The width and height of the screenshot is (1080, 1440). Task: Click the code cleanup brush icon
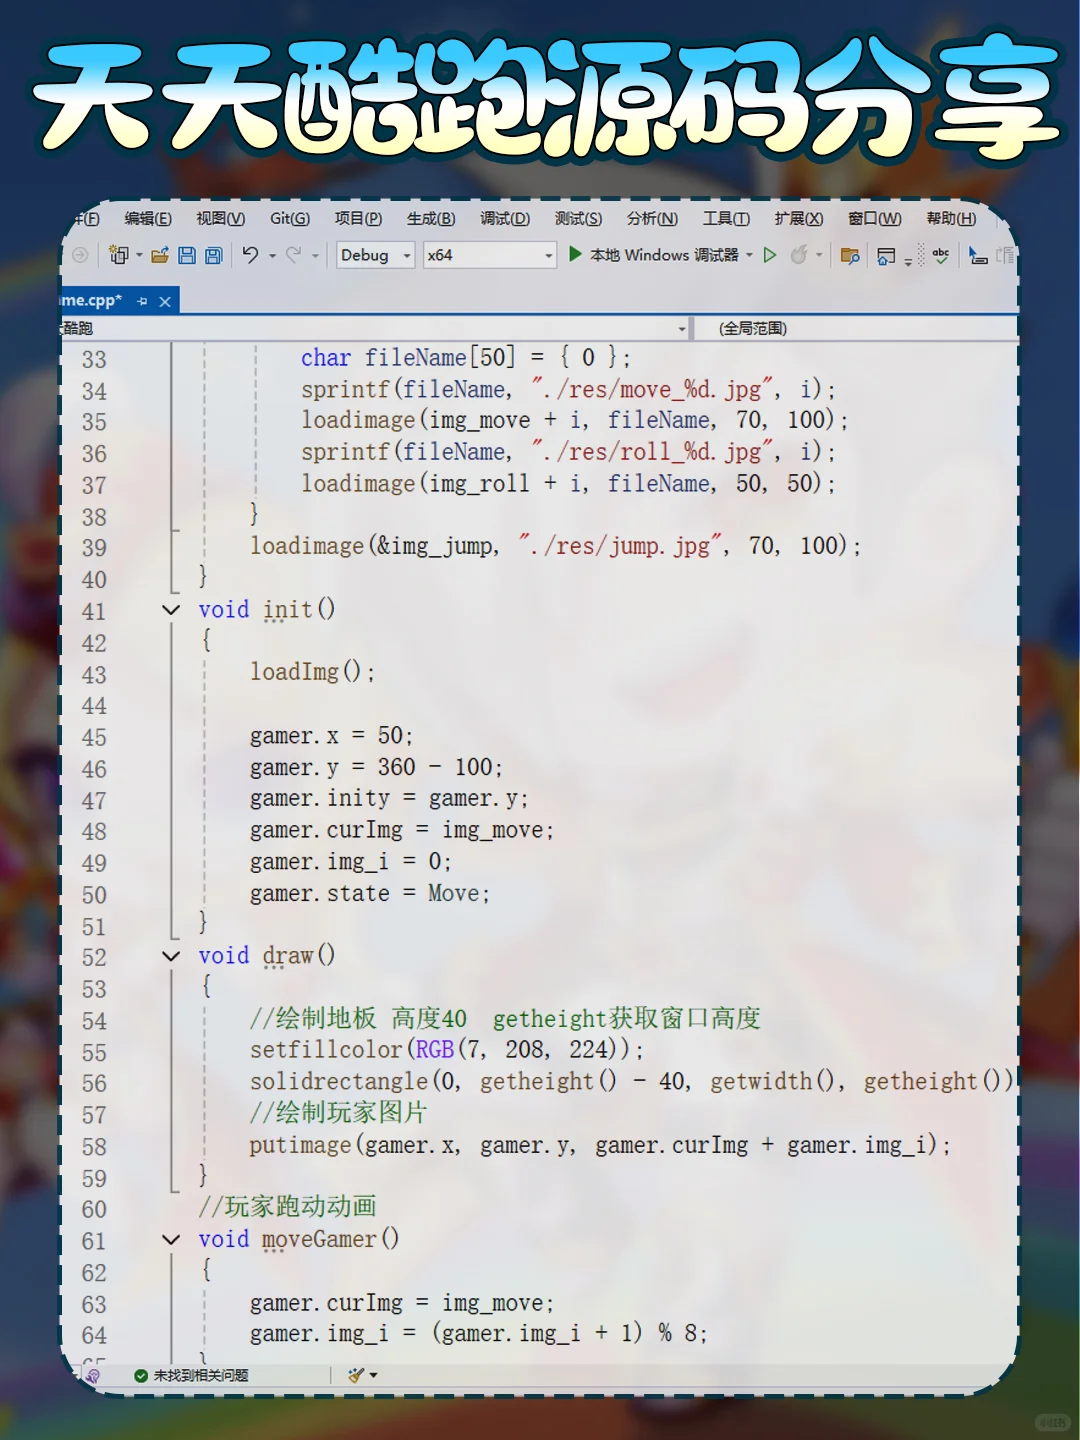click(x=356, y=1375)
